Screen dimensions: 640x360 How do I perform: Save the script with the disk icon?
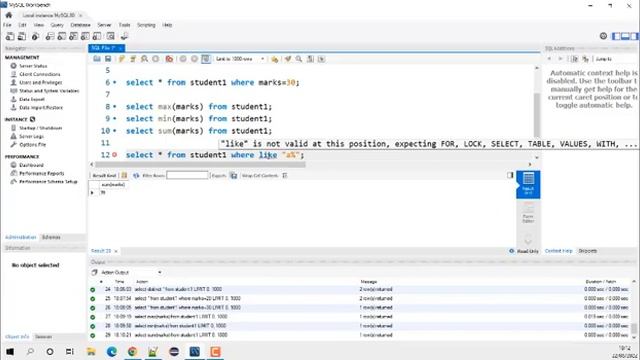click(108, 59)
